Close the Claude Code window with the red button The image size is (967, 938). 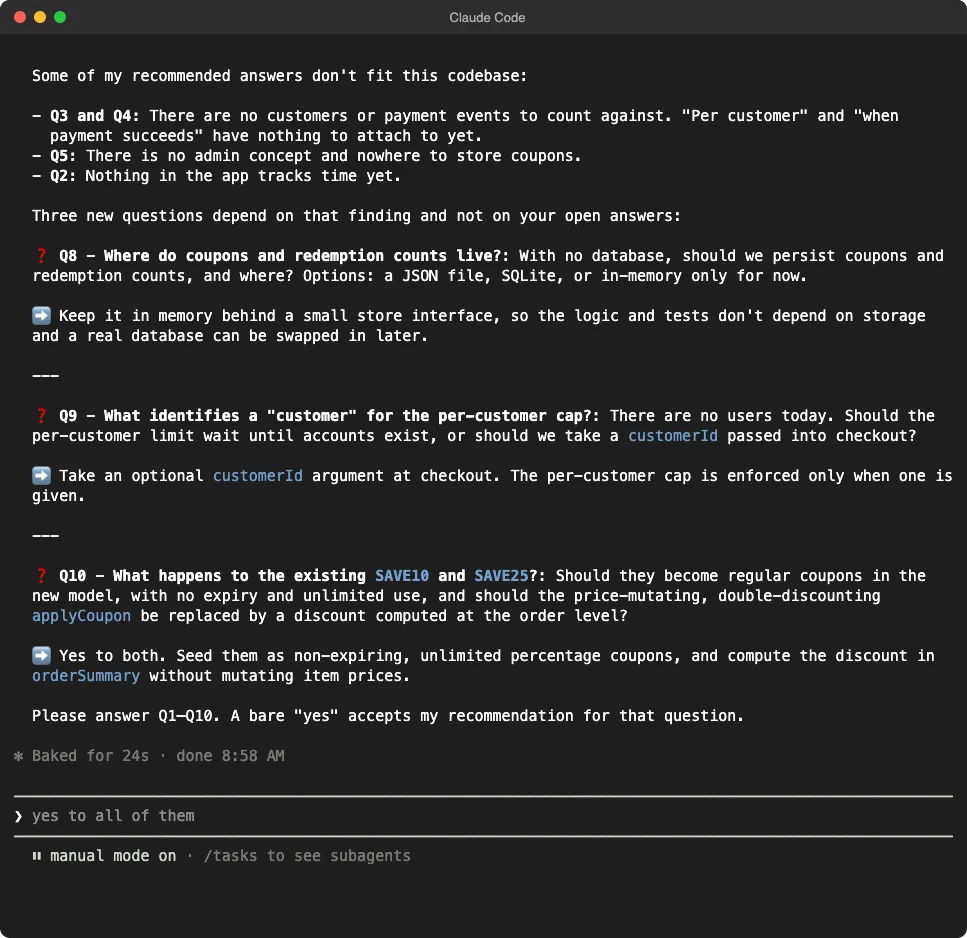point(20,17)
